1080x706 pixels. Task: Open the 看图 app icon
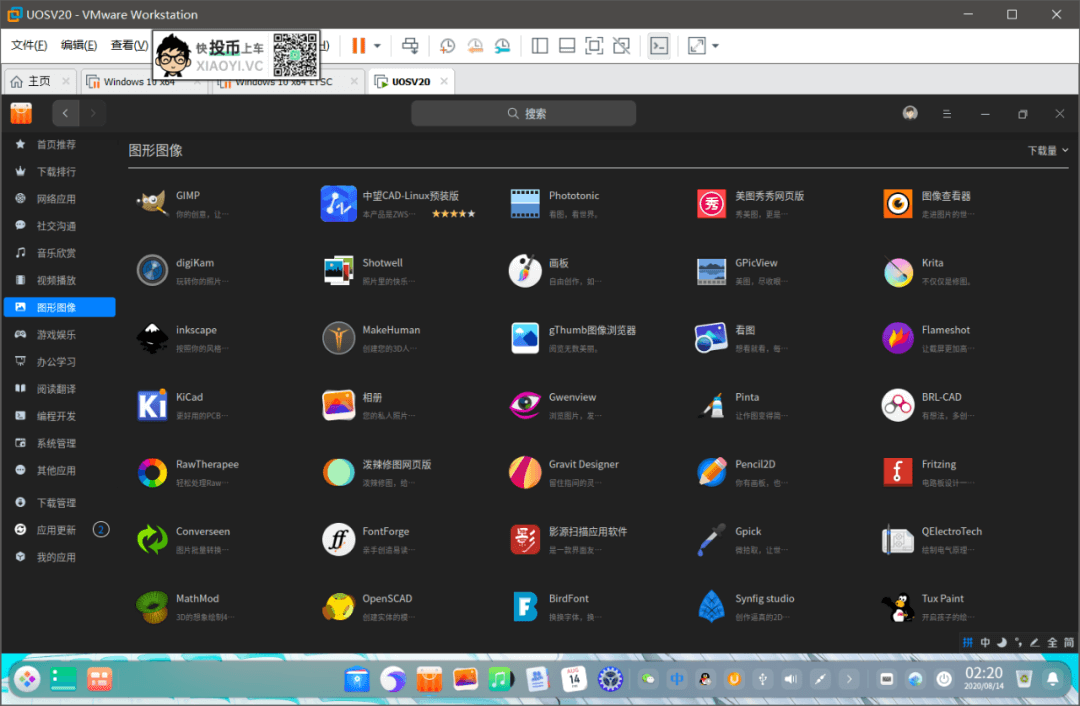tap(712, 338)
